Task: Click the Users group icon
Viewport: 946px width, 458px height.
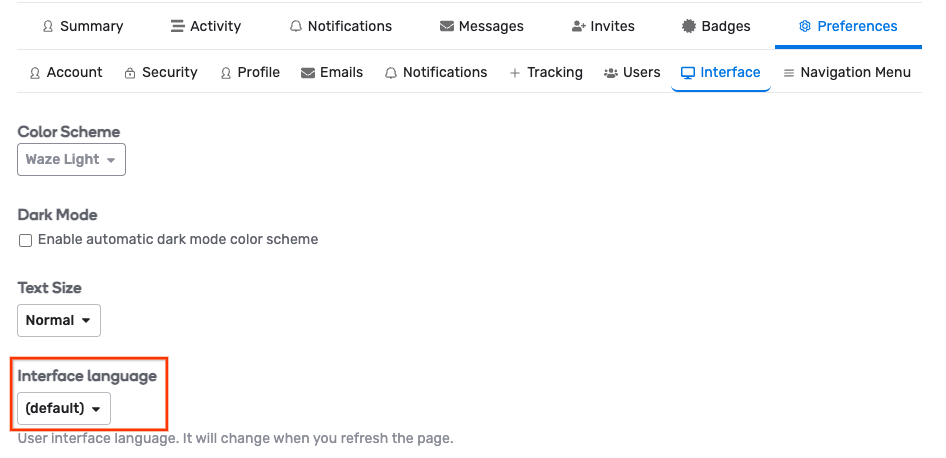Action: pyautogui.click(x=610, y=73)
